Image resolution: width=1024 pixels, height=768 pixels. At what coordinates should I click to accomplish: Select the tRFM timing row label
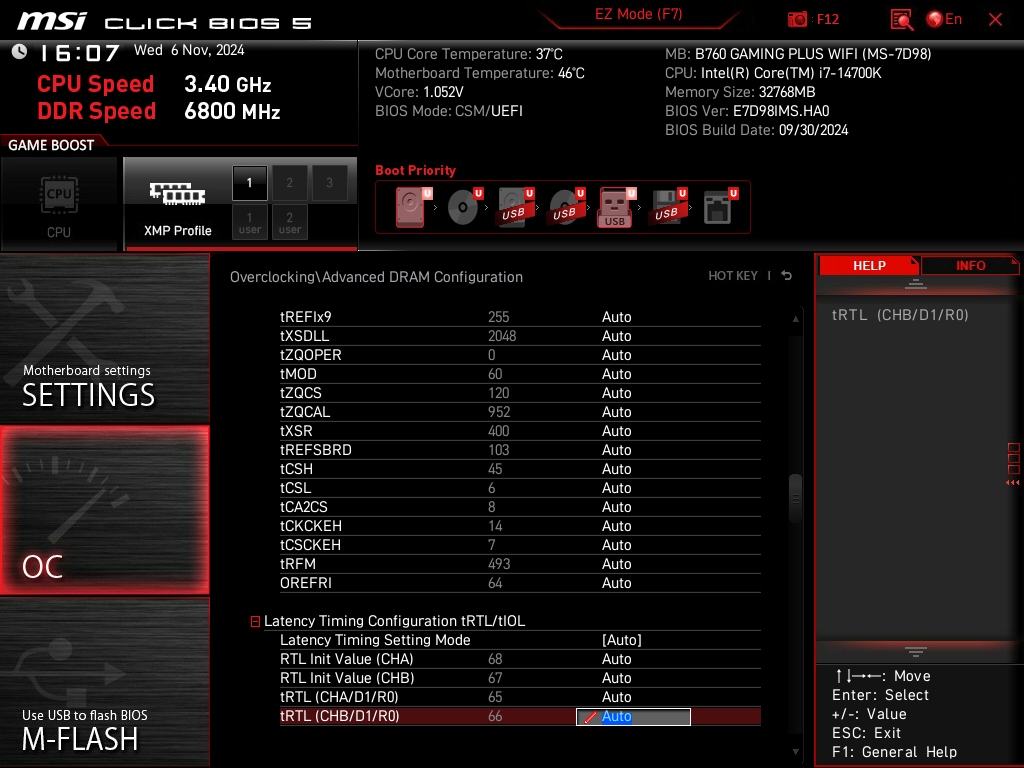point(298,564)
